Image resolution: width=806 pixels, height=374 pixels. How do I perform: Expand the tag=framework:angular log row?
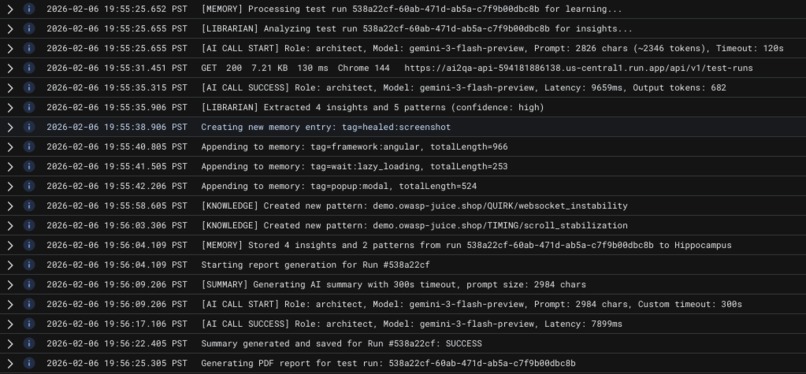(x=10, y=147)
